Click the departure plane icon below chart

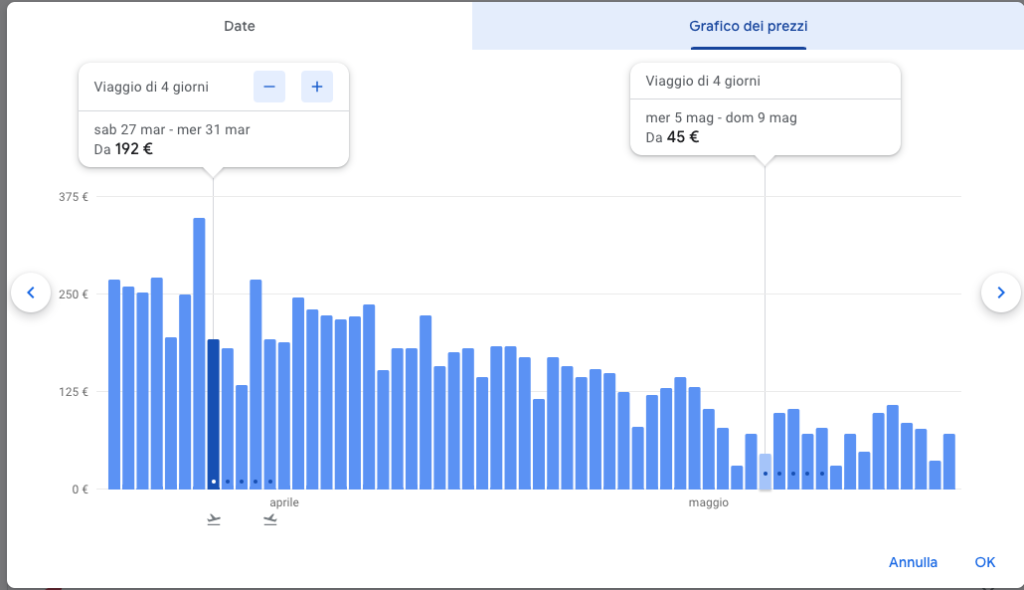[214, 520]
